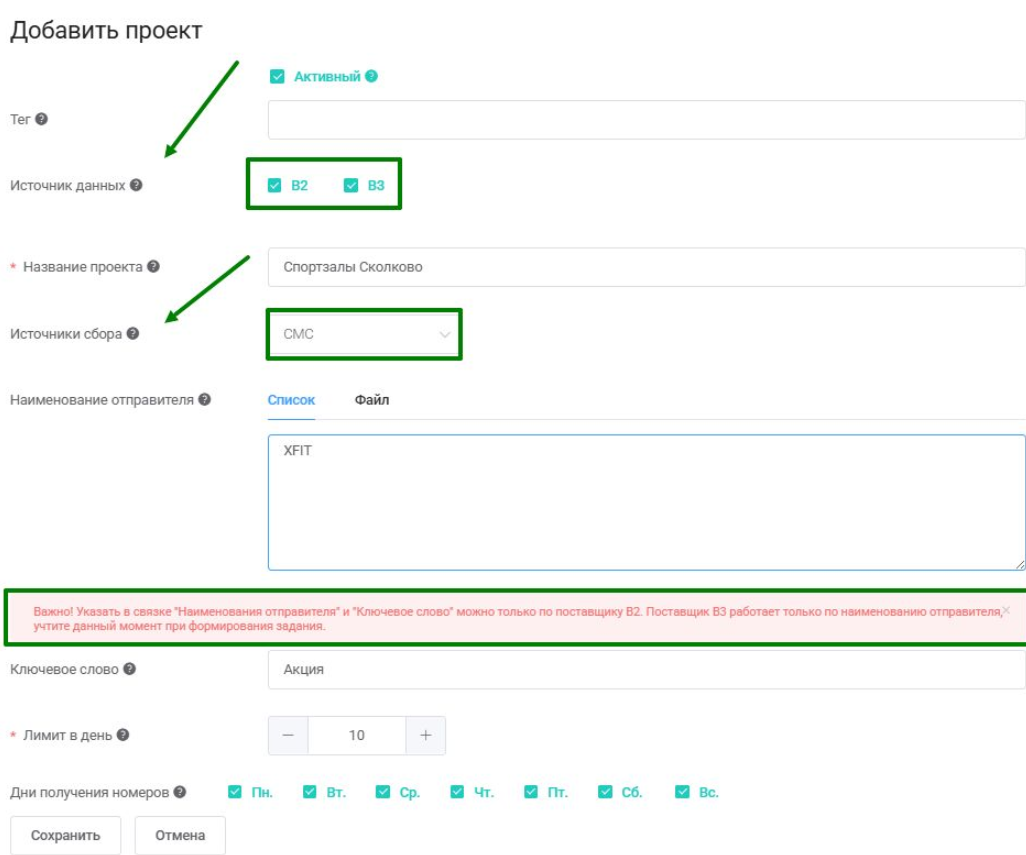Click the daily limit value field

tap(357, 735)
